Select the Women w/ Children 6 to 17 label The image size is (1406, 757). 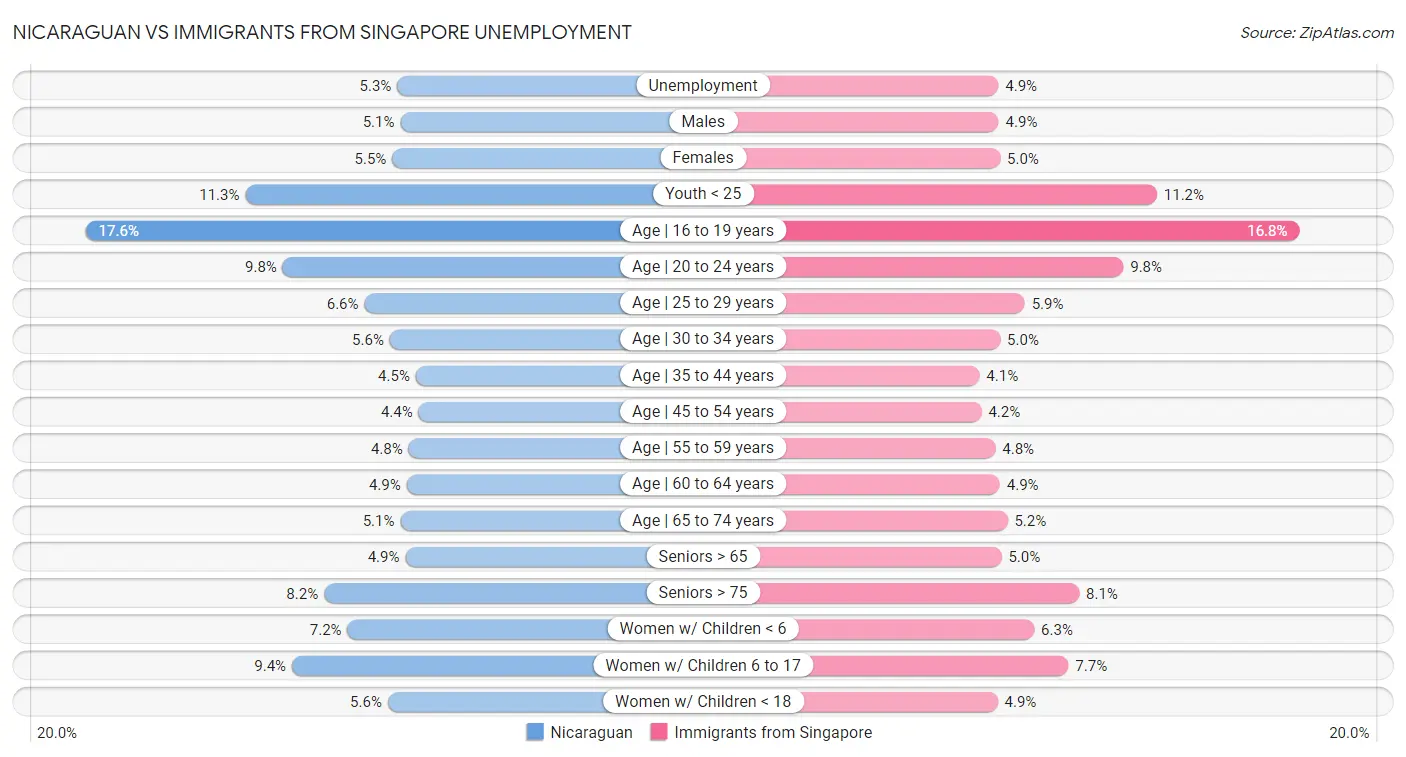pyautogui.click(x=703, y=665)
